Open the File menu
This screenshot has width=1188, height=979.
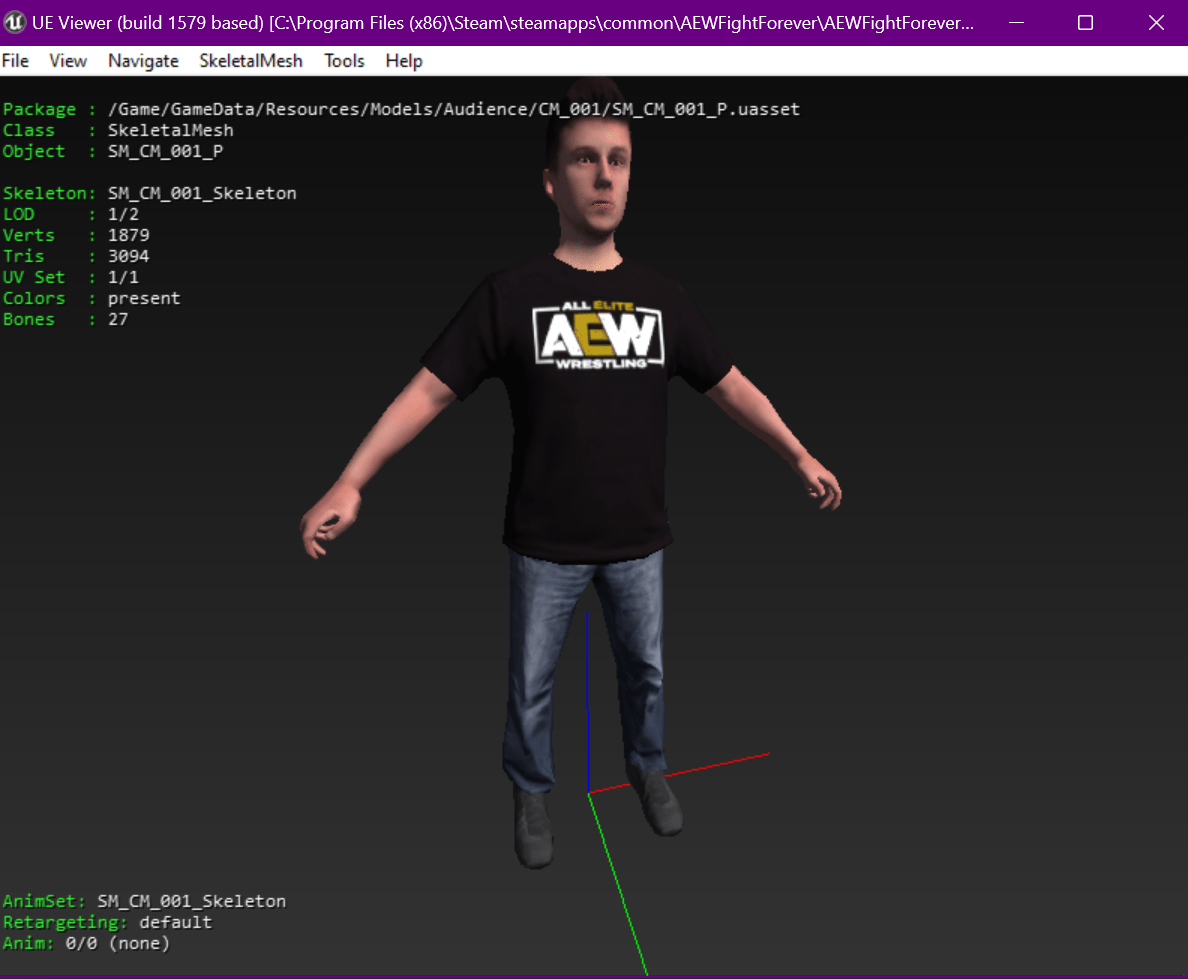click(15, 61)
